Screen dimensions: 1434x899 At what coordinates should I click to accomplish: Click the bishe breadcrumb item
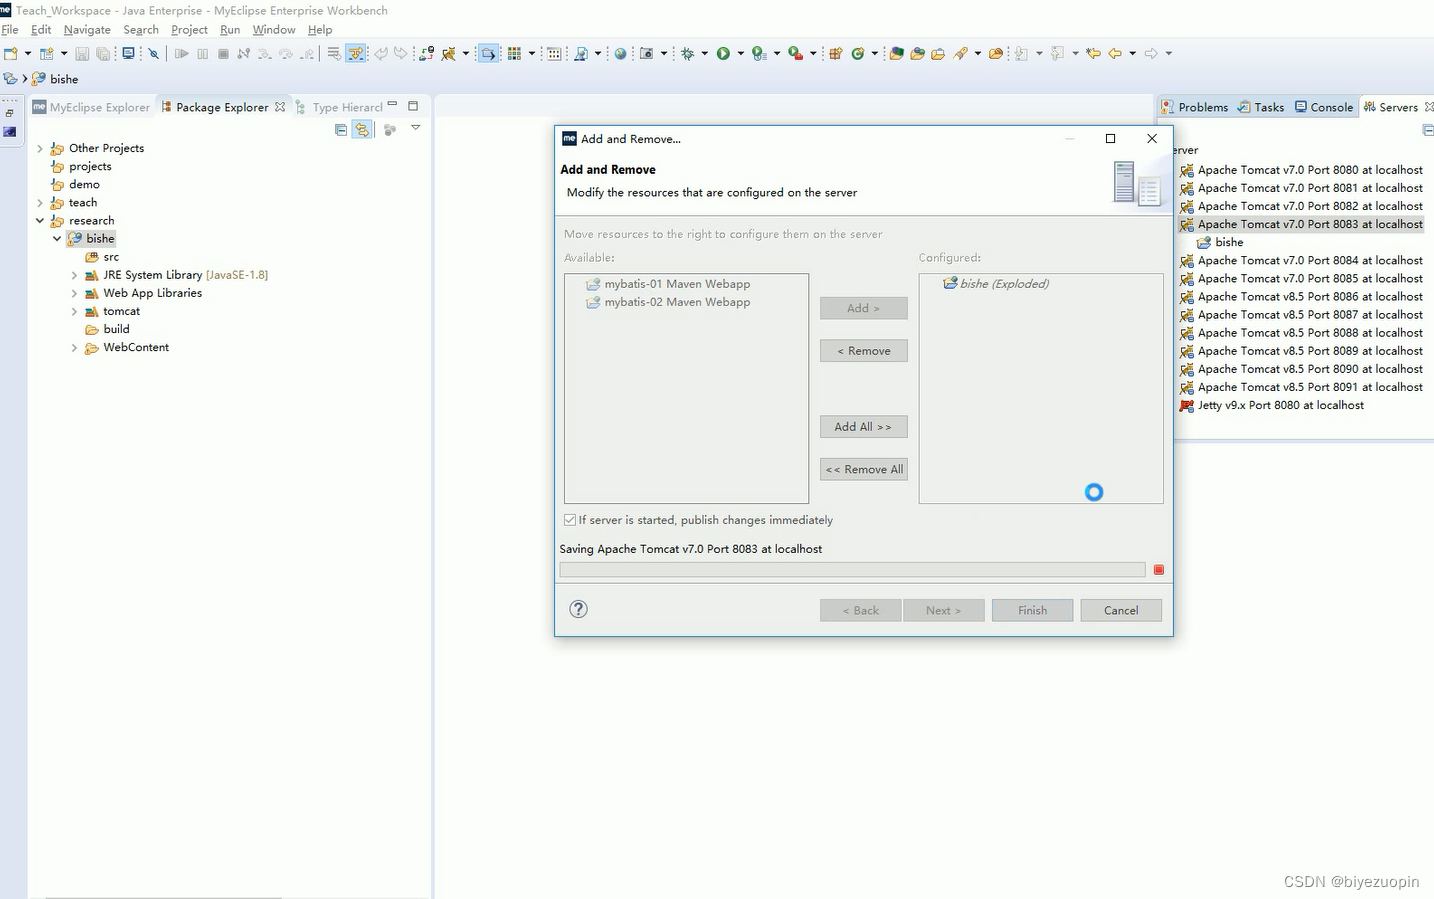coord(55,79)
